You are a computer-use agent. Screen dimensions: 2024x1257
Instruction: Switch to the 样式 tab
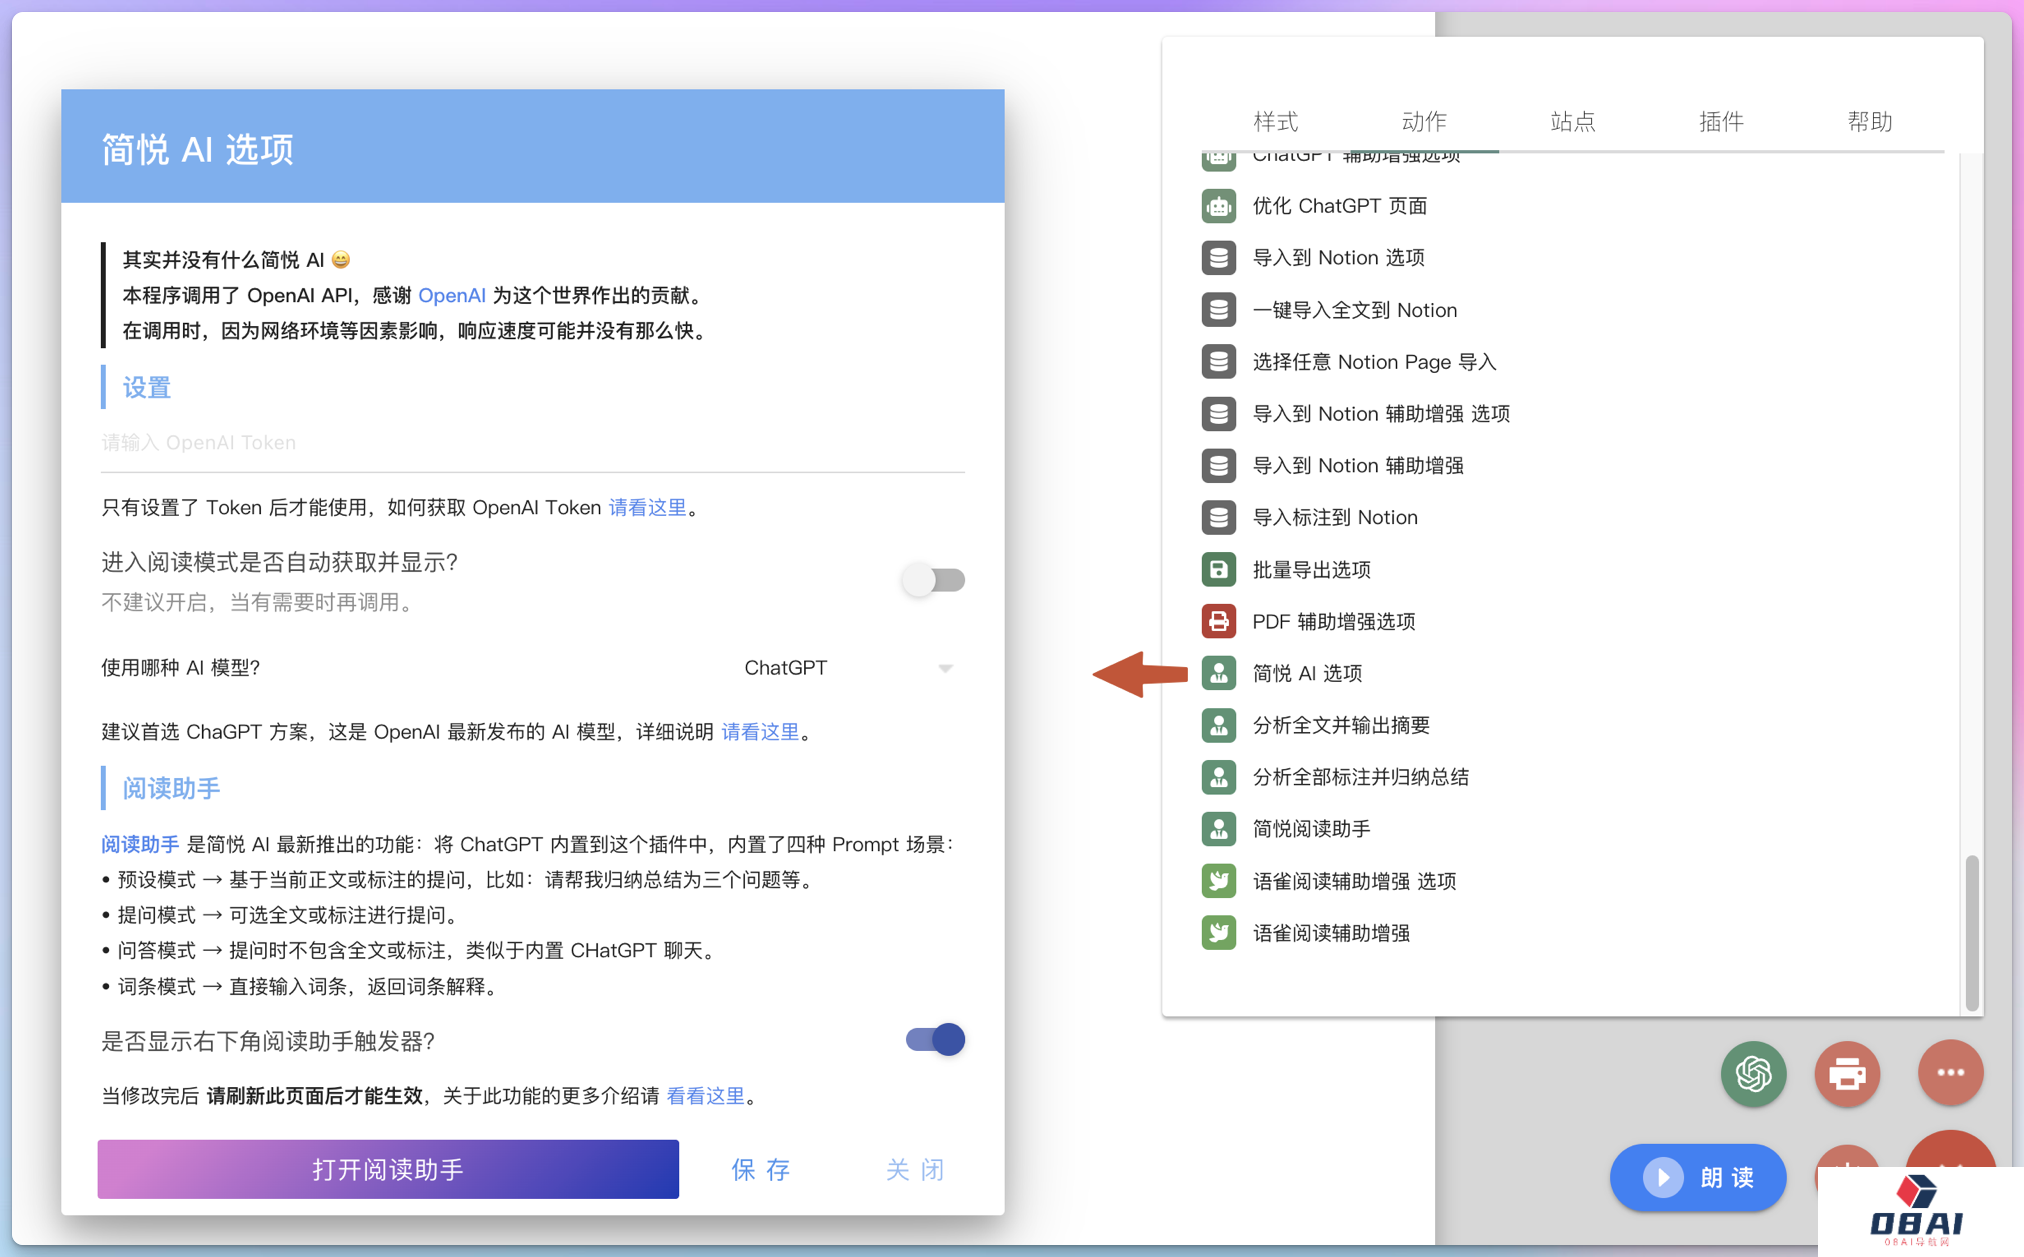pos(1275,122)
